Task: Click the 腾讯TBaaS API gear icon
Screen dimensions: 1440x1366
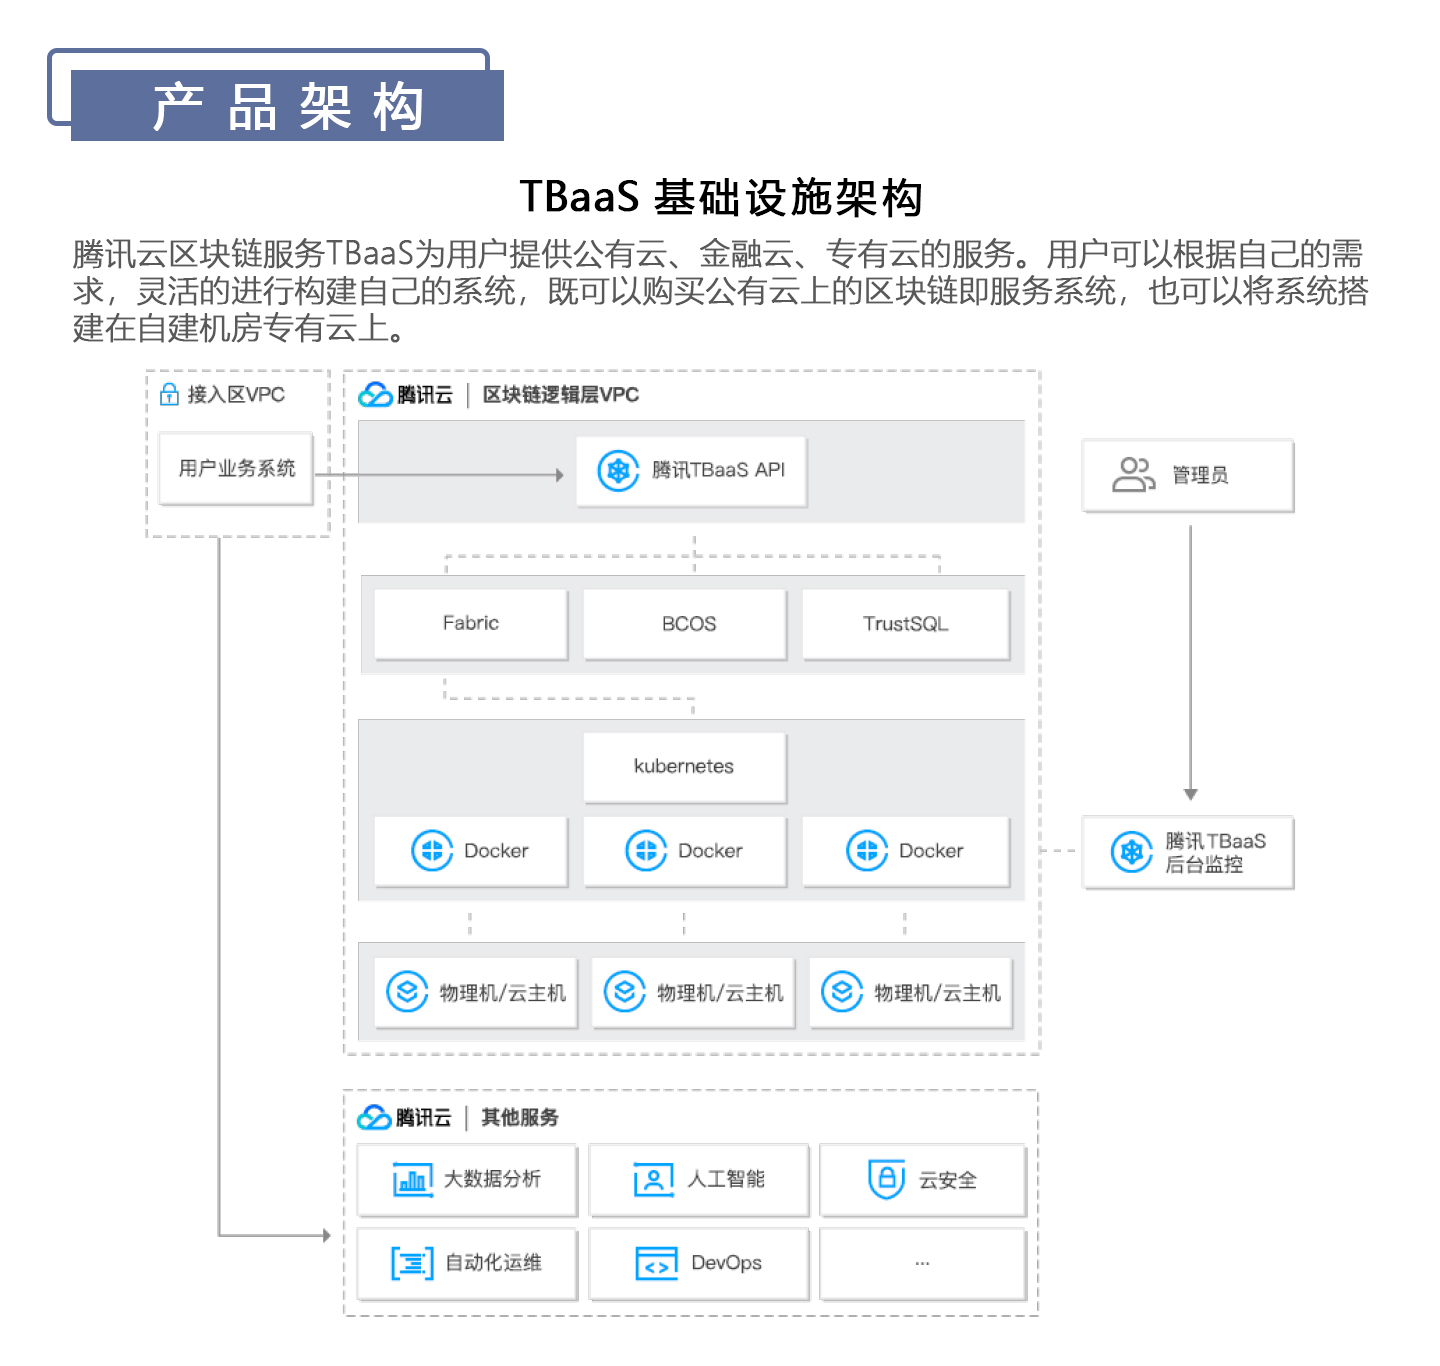Action: [618, 470]
